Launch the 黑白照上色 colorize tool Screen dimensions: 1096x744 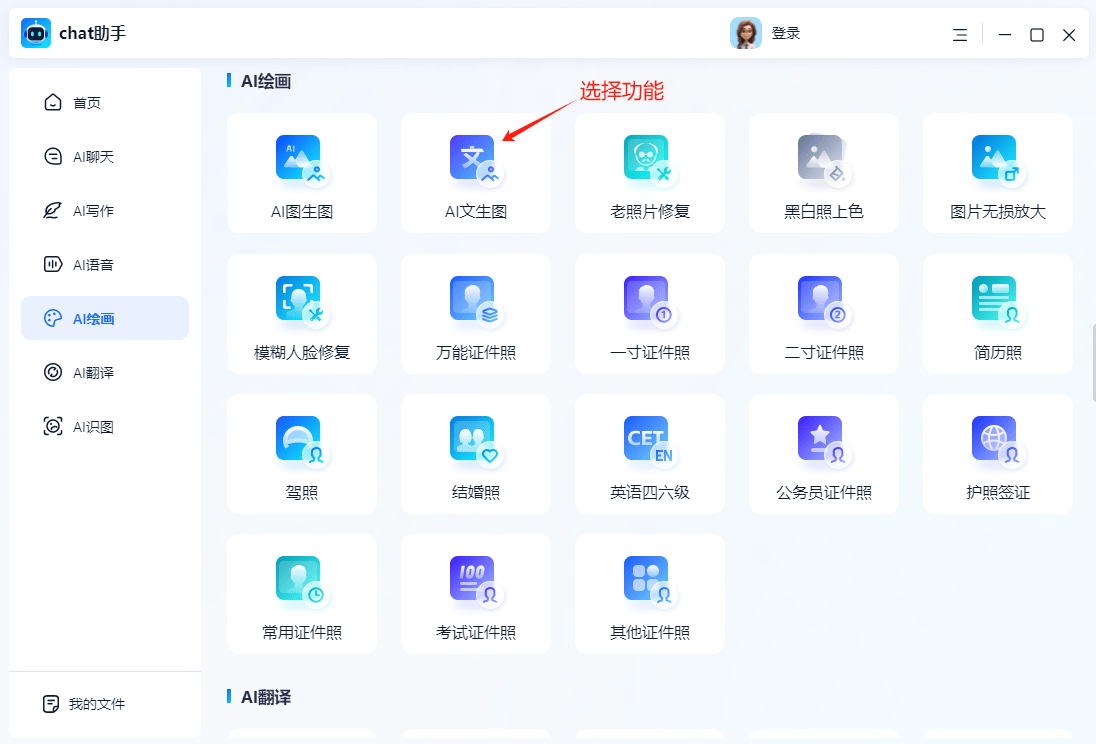click(823, 172)
